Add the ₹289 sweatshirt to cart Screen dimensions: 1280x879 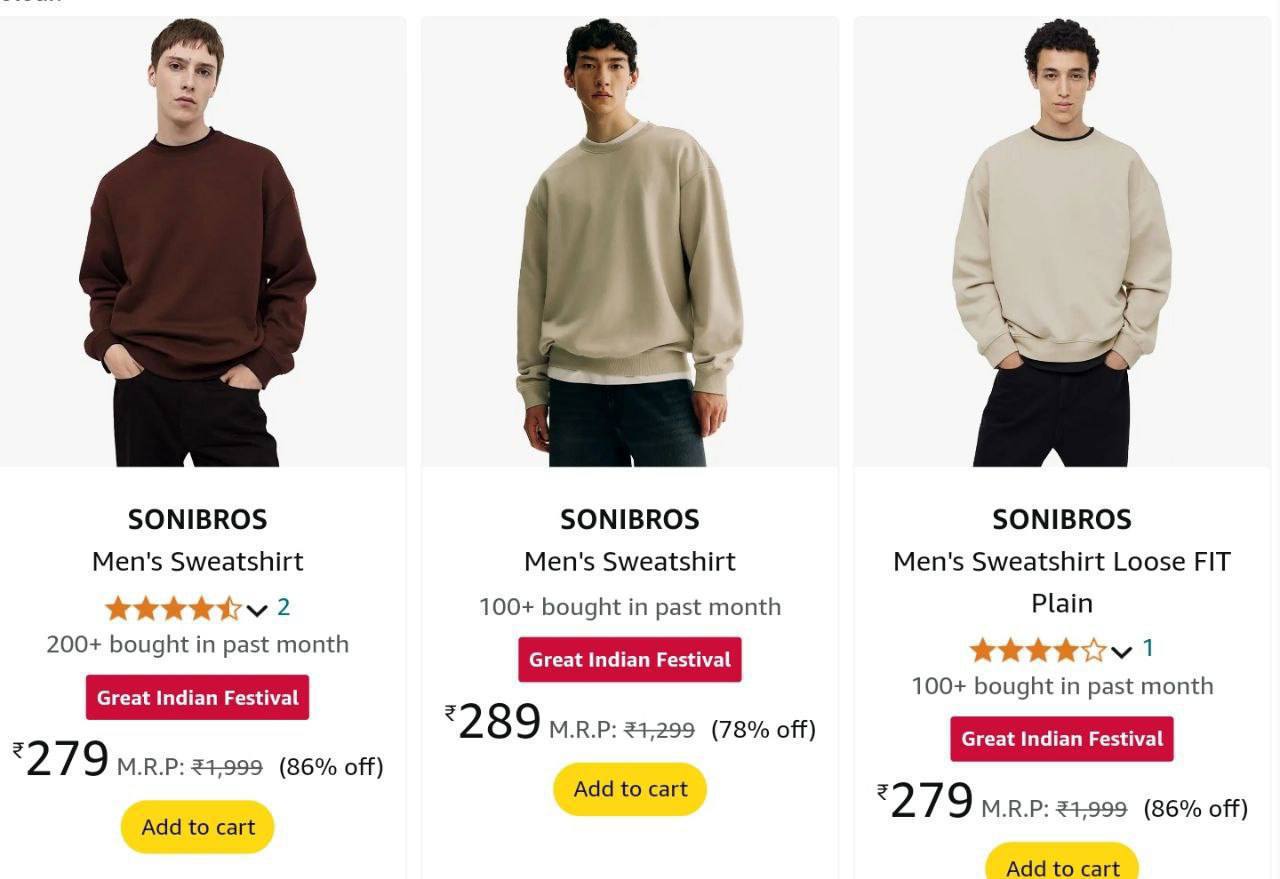pyautogui.click(x=630, y=789)
